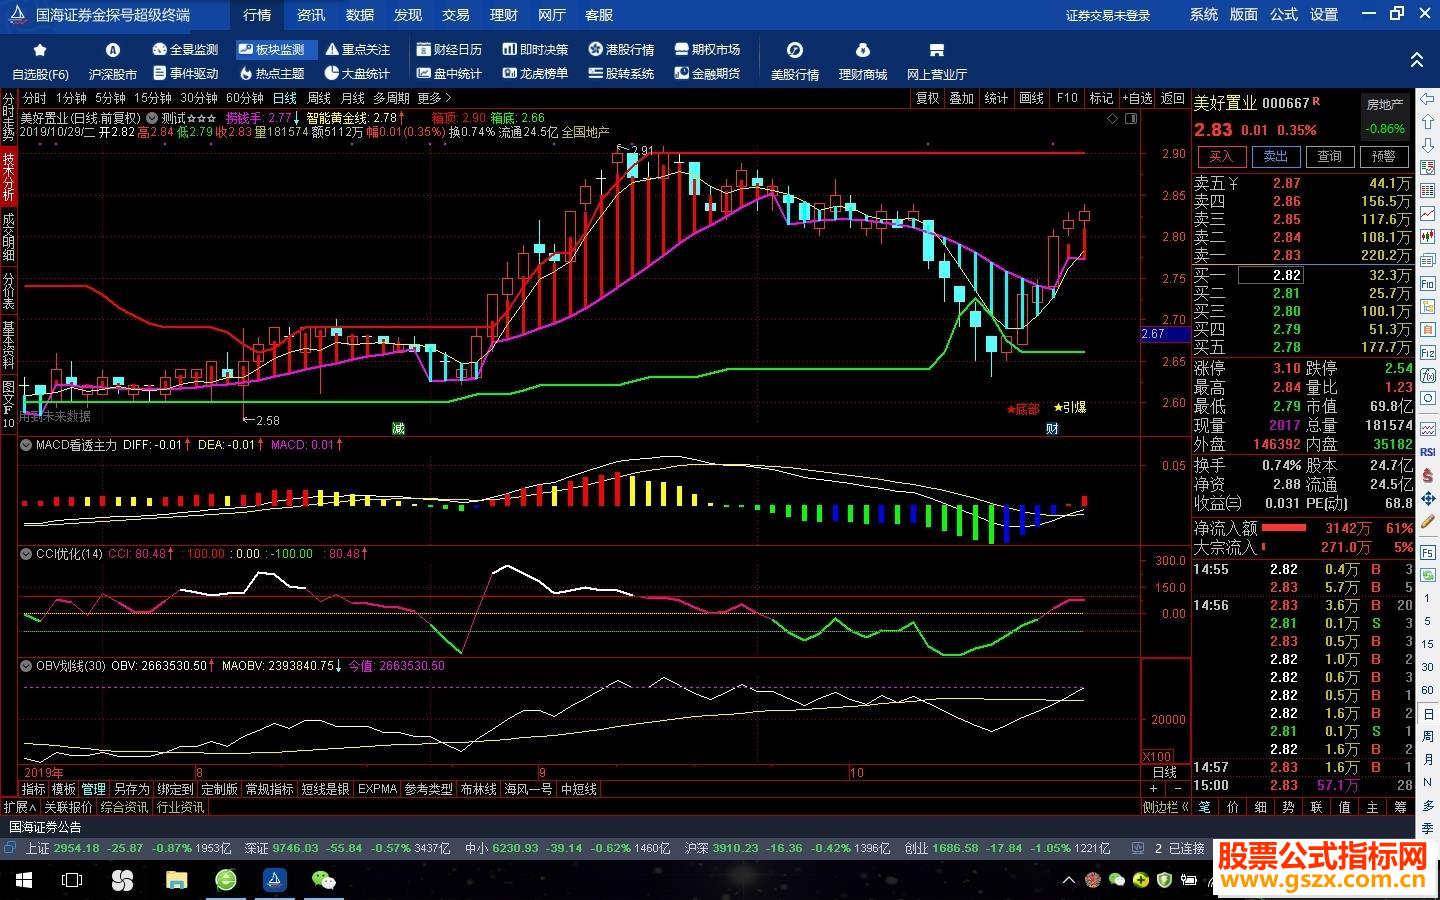The image size is (1440, 900).
Task: Toggle the main chart indicator dropdown circle
Action: (151, 118)
